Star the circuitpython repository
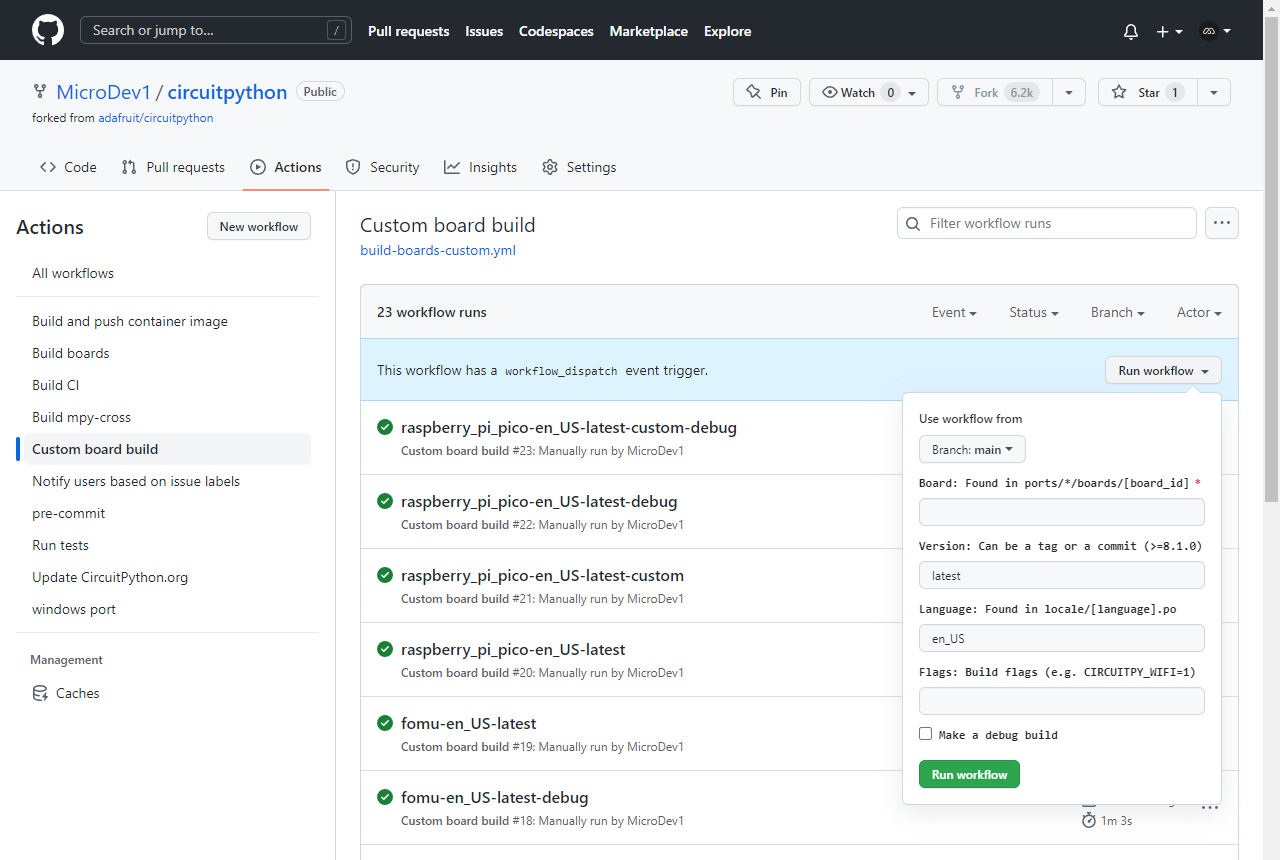Screen dimensions: 1280x860 point(1147,92)
